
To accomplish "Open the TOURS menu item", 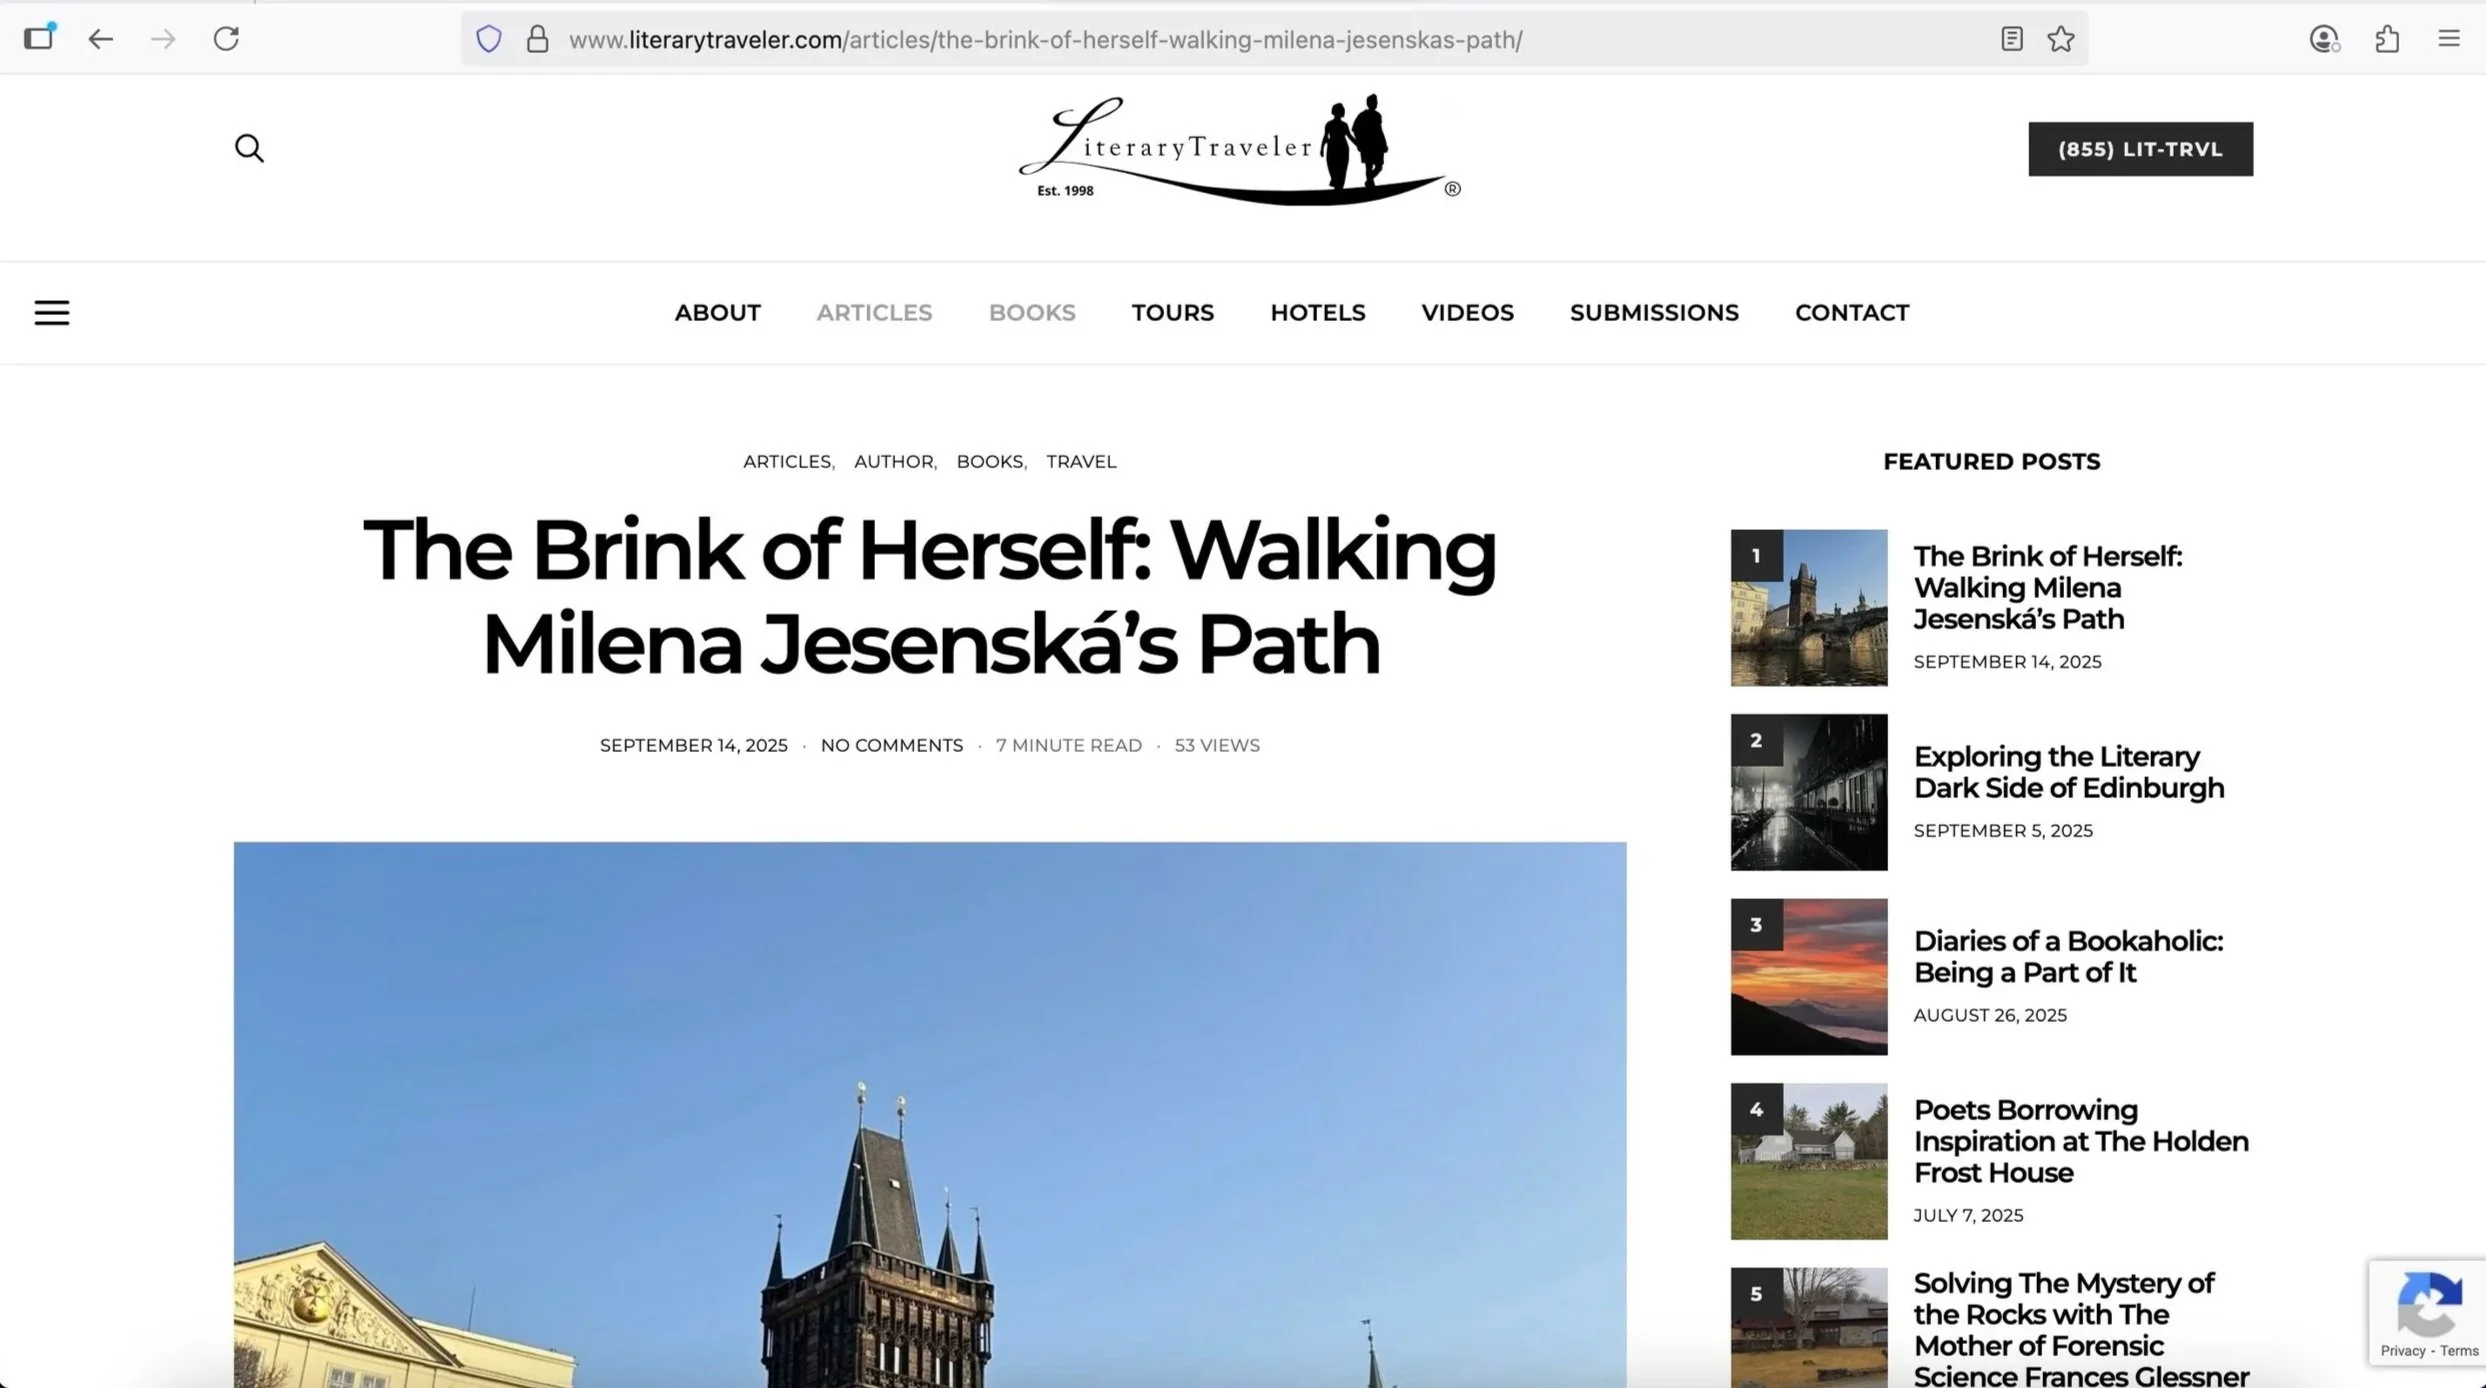I will pos(1172,313).
